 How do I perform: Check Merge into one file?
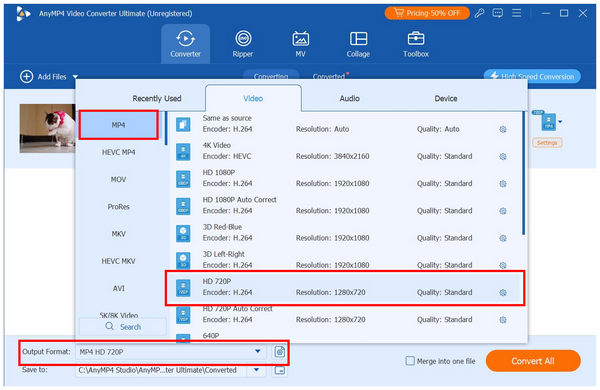[410, 361]
